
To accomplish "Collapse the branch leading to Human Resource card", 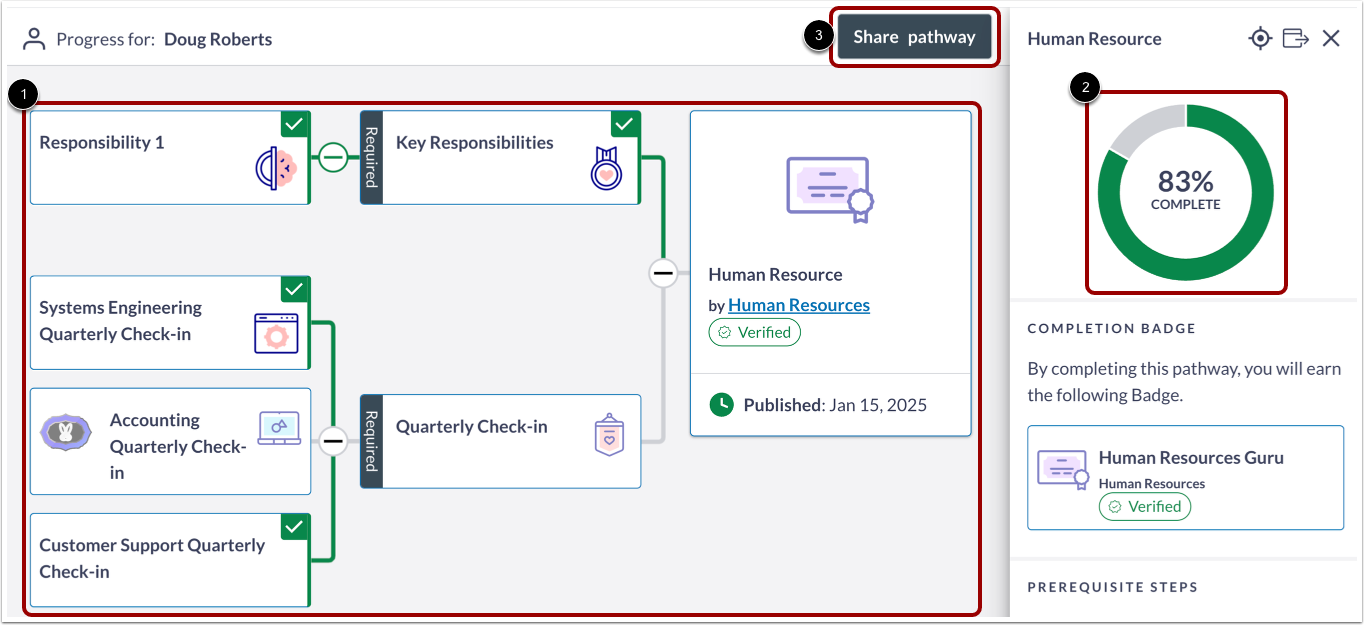I will tap(663, 273).
